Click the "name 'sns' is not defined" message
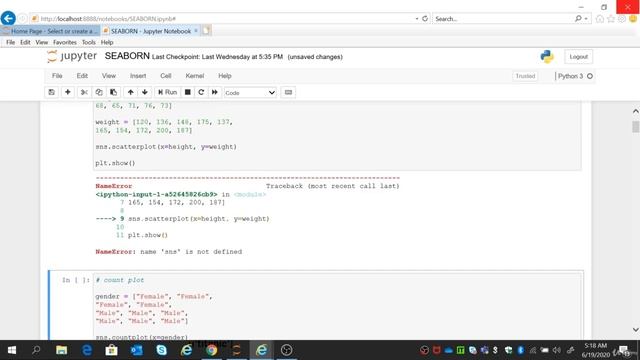 [191, 252]
